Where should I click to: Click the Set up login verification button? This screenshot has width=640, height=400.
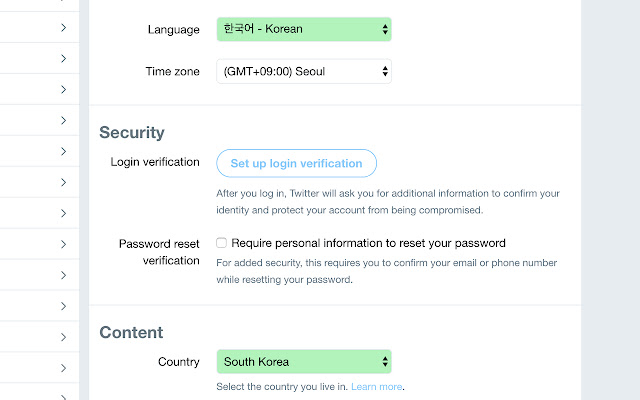click(x=296, y=163)
